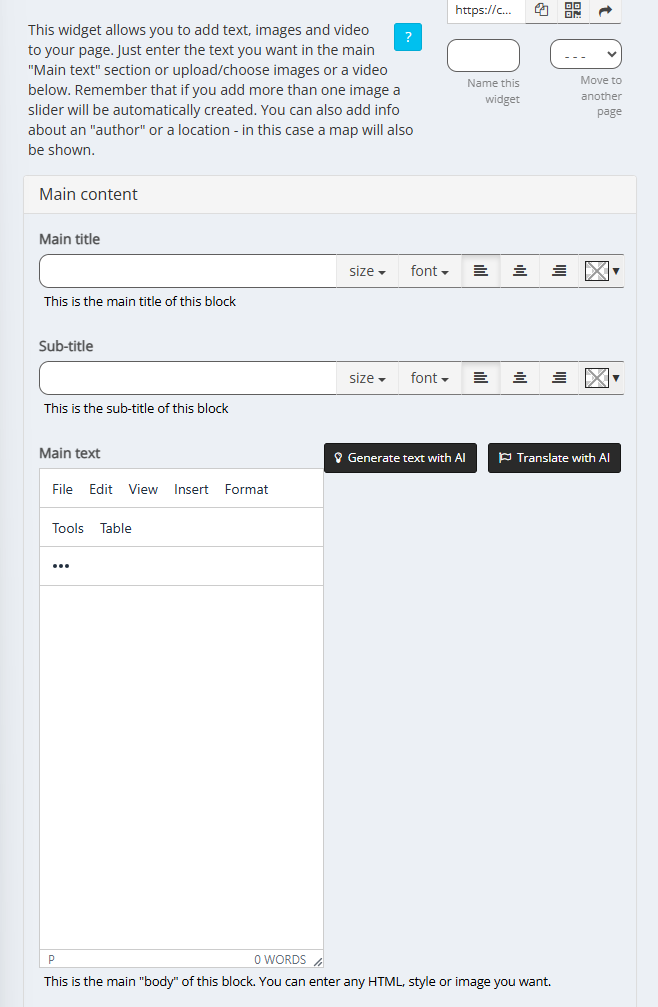Show the QR code for this widget
This screenshot has height=1007, width=658.
point(573,10)
